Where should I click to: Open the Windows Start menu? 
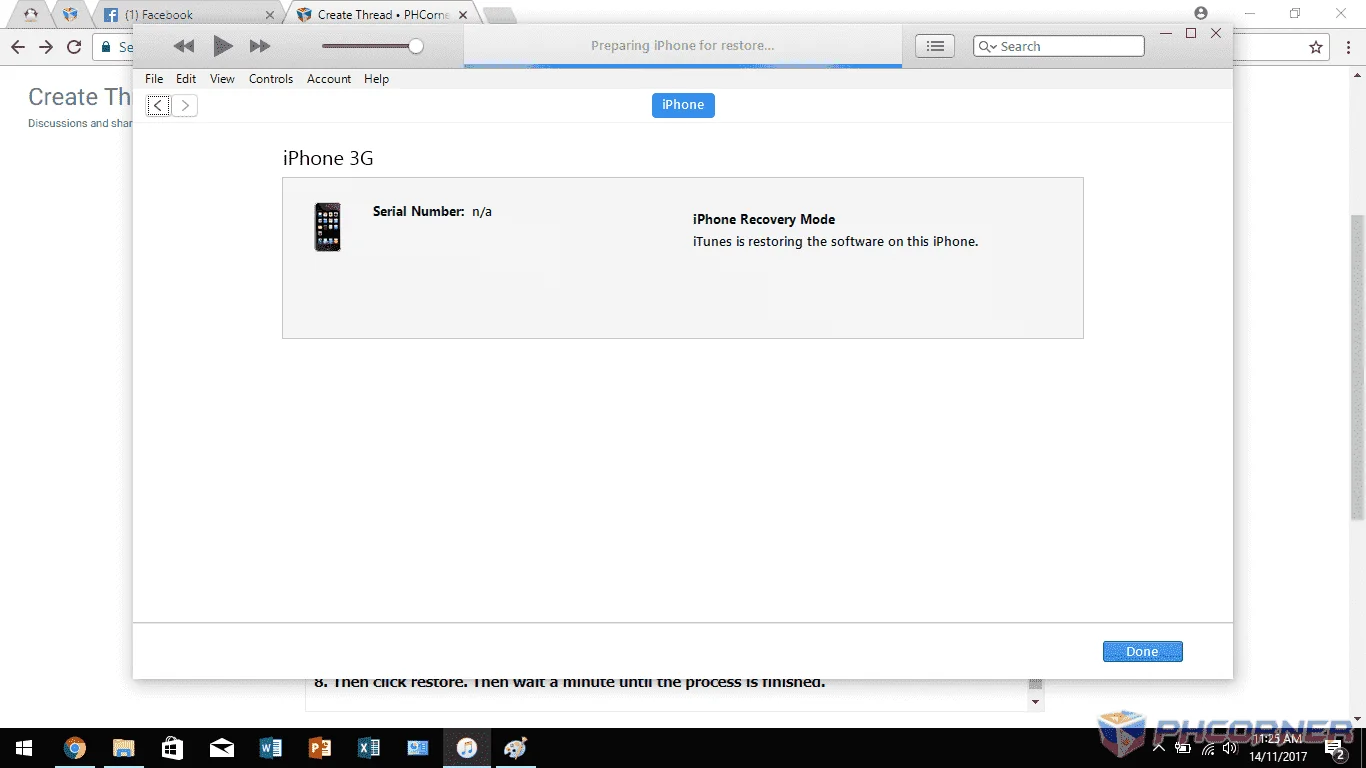tap(24, 748)
